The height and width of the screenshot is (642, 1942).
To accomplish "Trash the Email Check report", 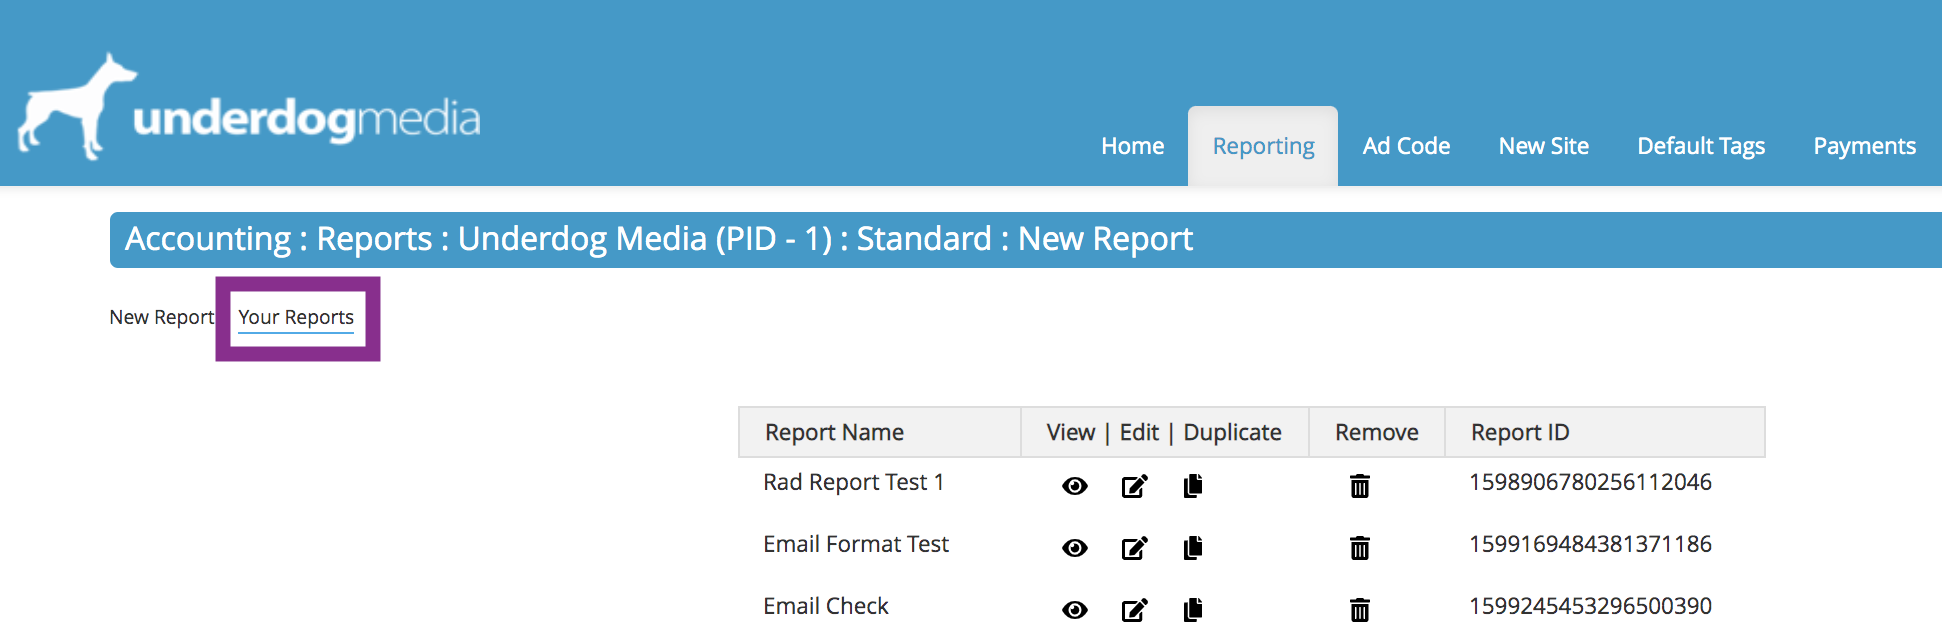I will coord(1360,610).
